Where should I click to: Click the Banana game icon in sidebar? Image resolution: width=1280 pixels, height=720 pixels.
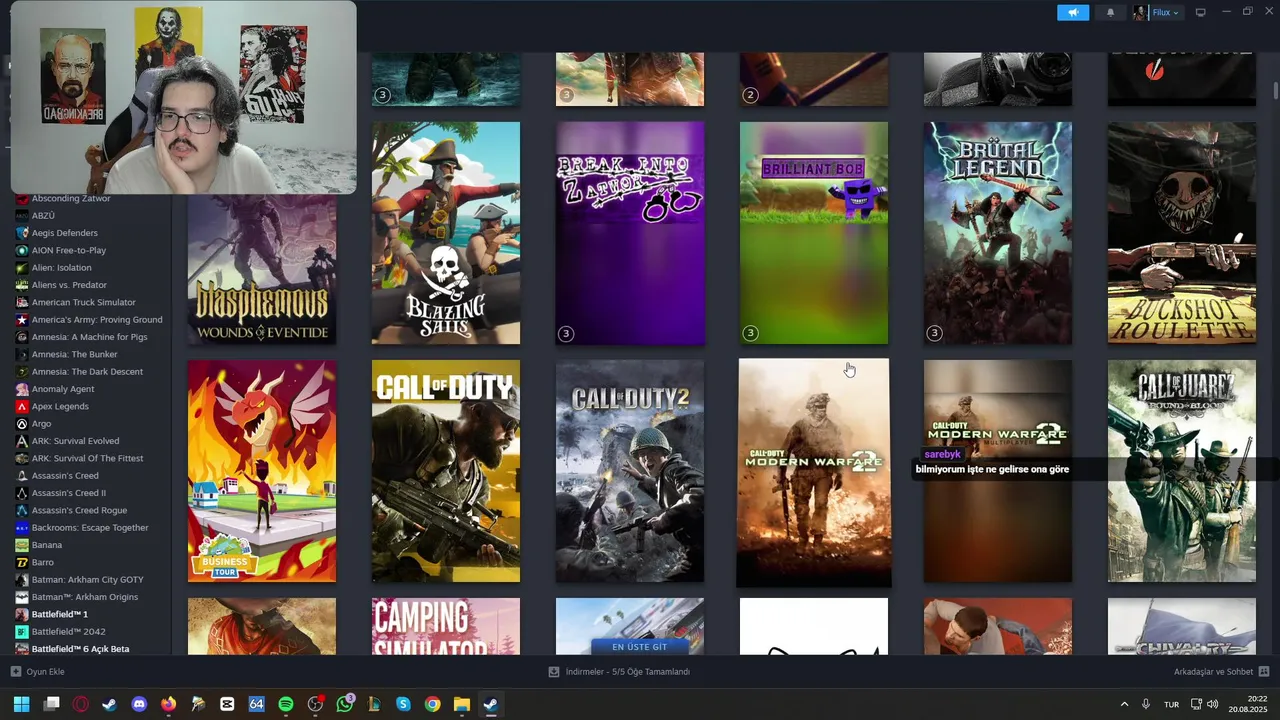(x=22, y=545)
